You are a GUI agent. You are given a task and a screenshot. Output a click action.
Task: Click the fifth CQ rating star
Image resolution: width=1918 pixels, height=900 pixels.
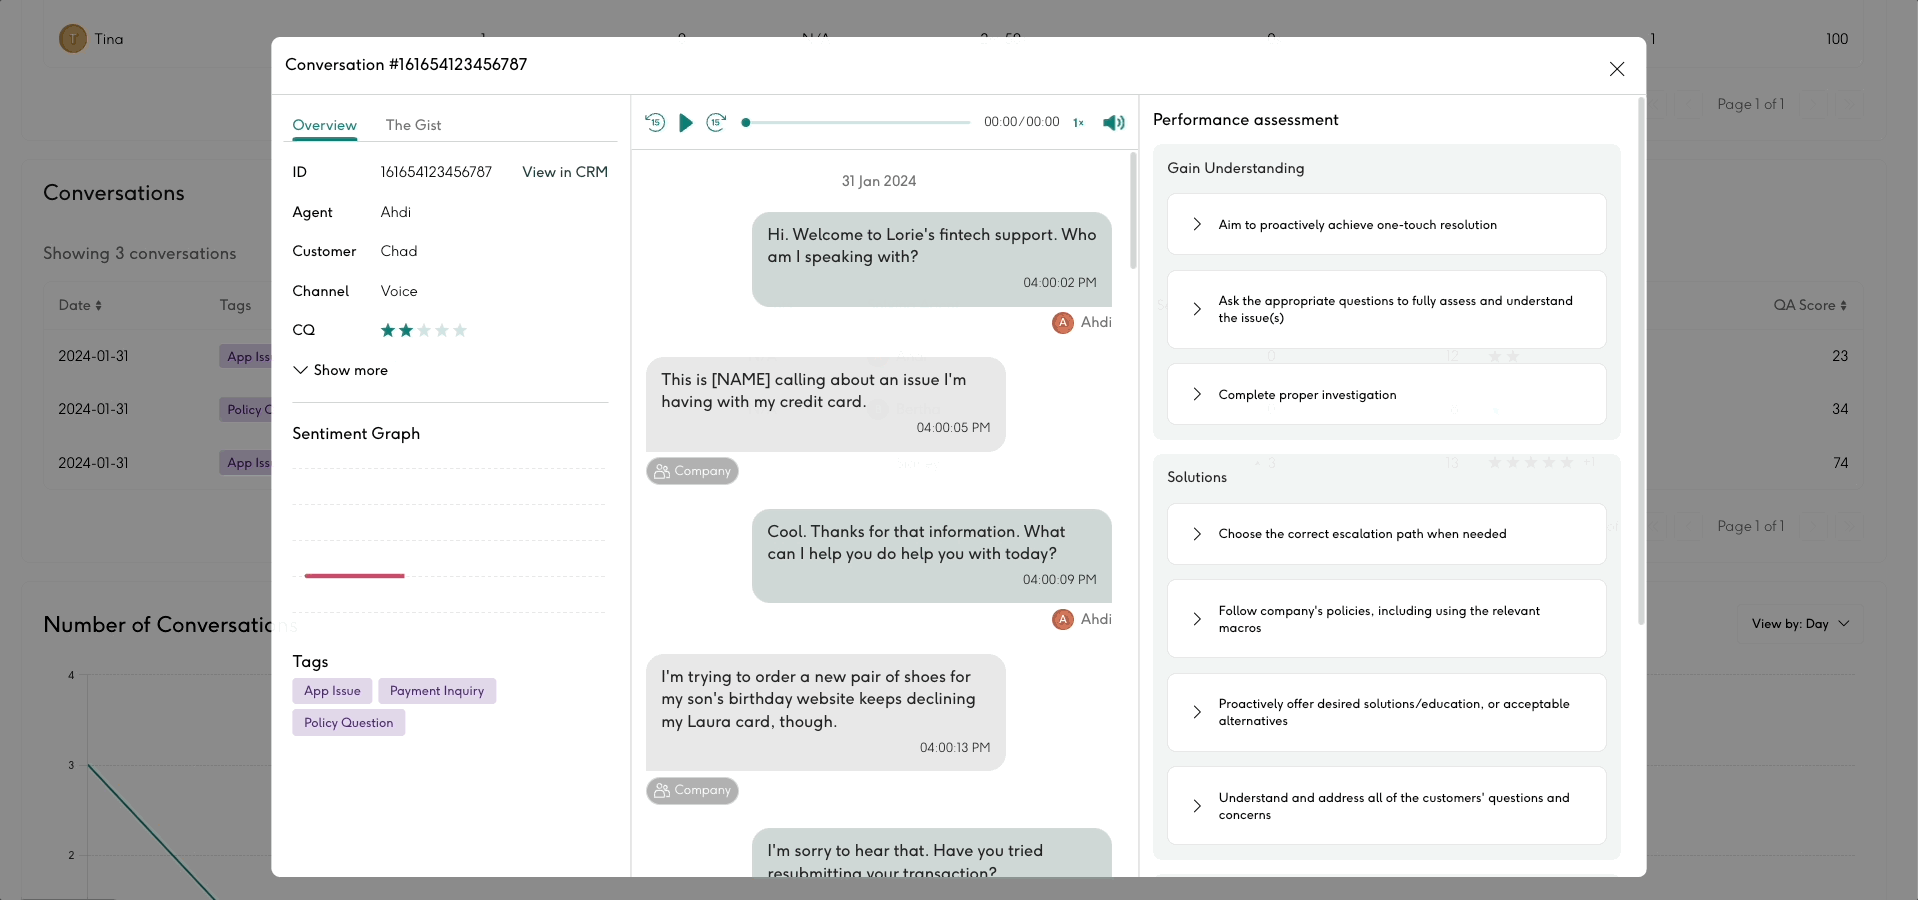[460, 330]
